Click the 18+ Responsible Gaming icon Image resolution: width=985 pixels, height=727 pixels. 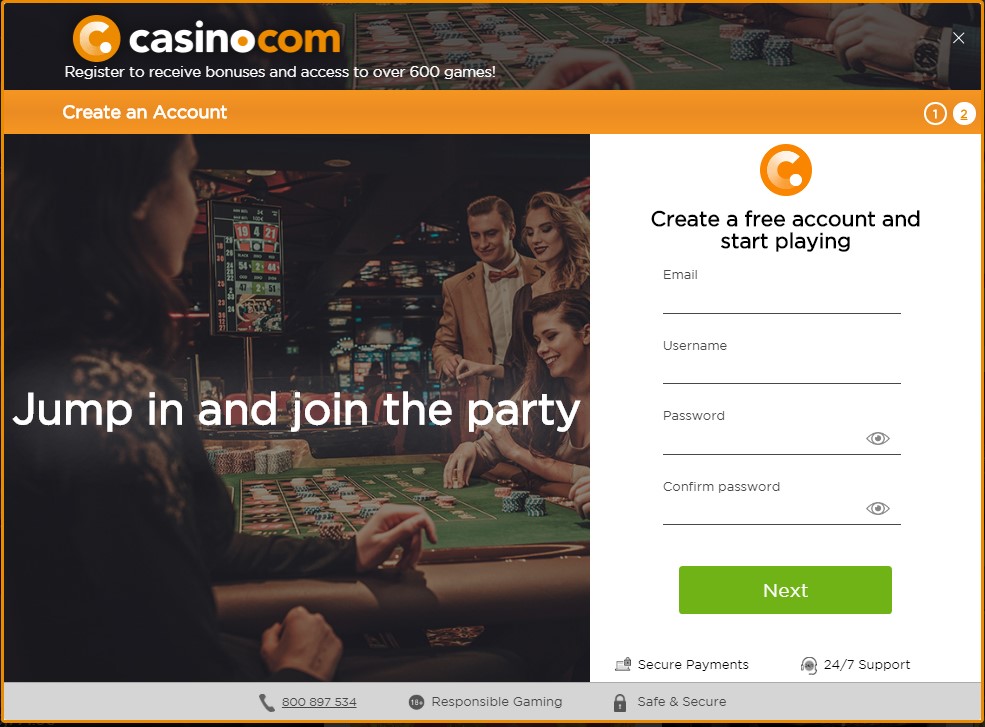point(416,702)
